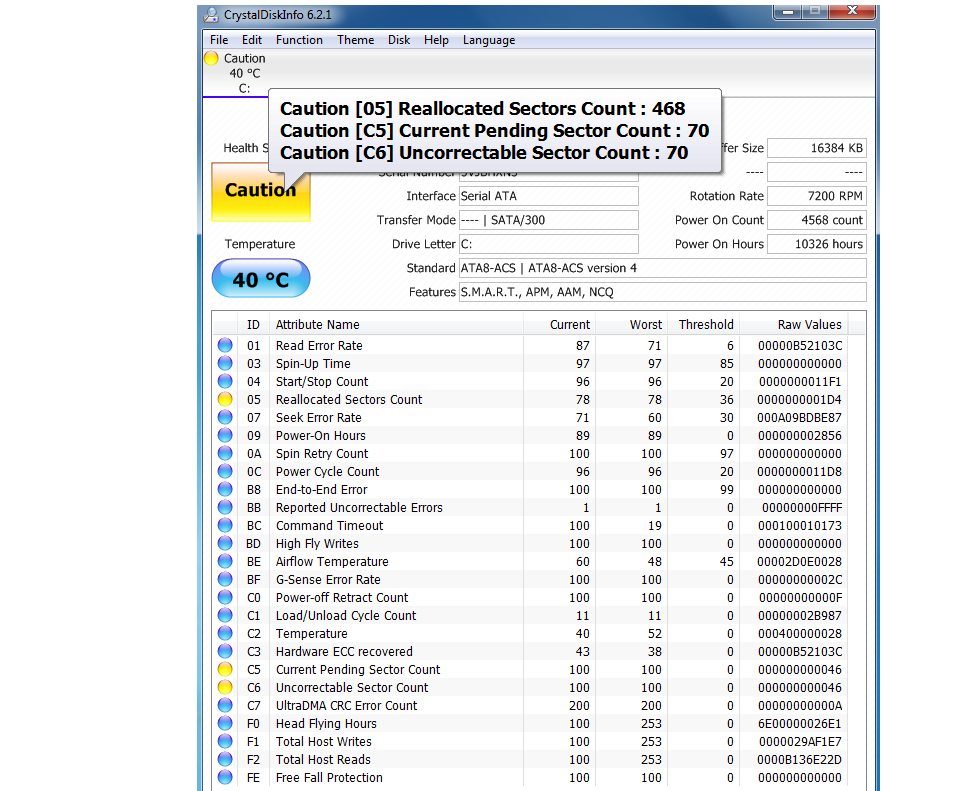960x791 pixels.
Task: Click the Features field S.M.A.R.T., APM, AAM, NCQ
Action: [662, 292]
